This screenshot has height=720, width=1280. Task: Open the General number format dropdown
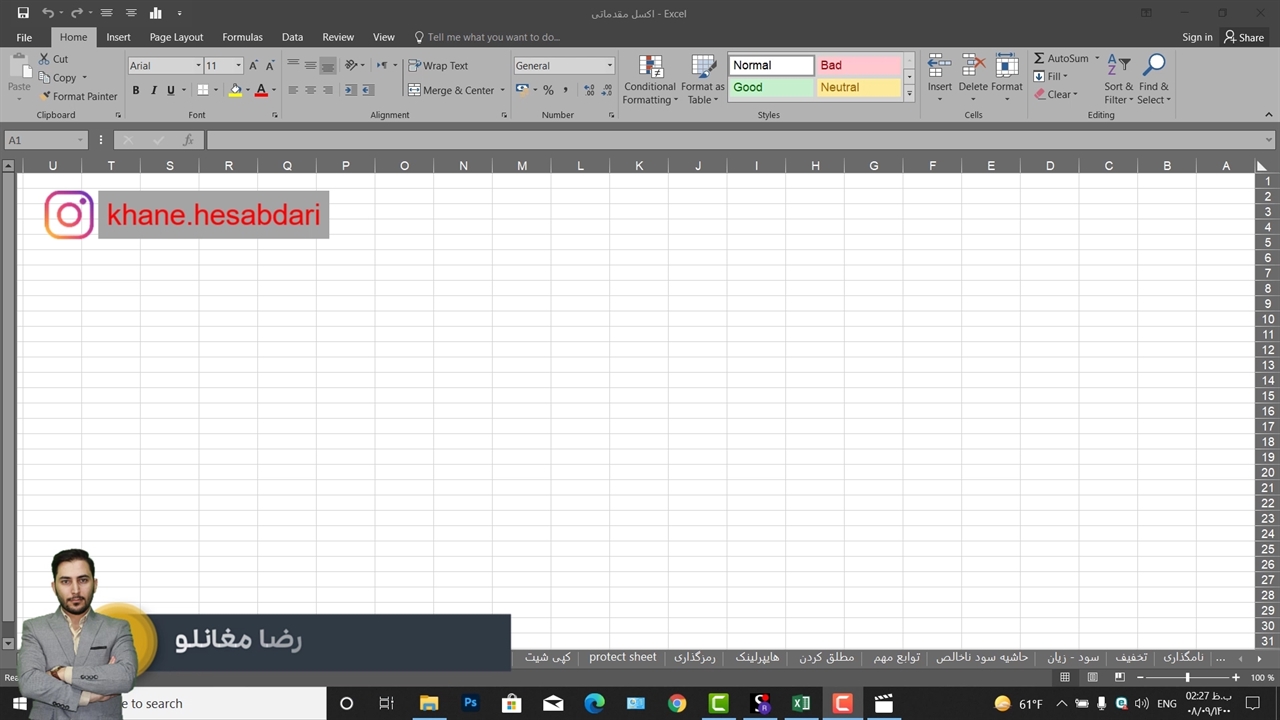(609, 66)
